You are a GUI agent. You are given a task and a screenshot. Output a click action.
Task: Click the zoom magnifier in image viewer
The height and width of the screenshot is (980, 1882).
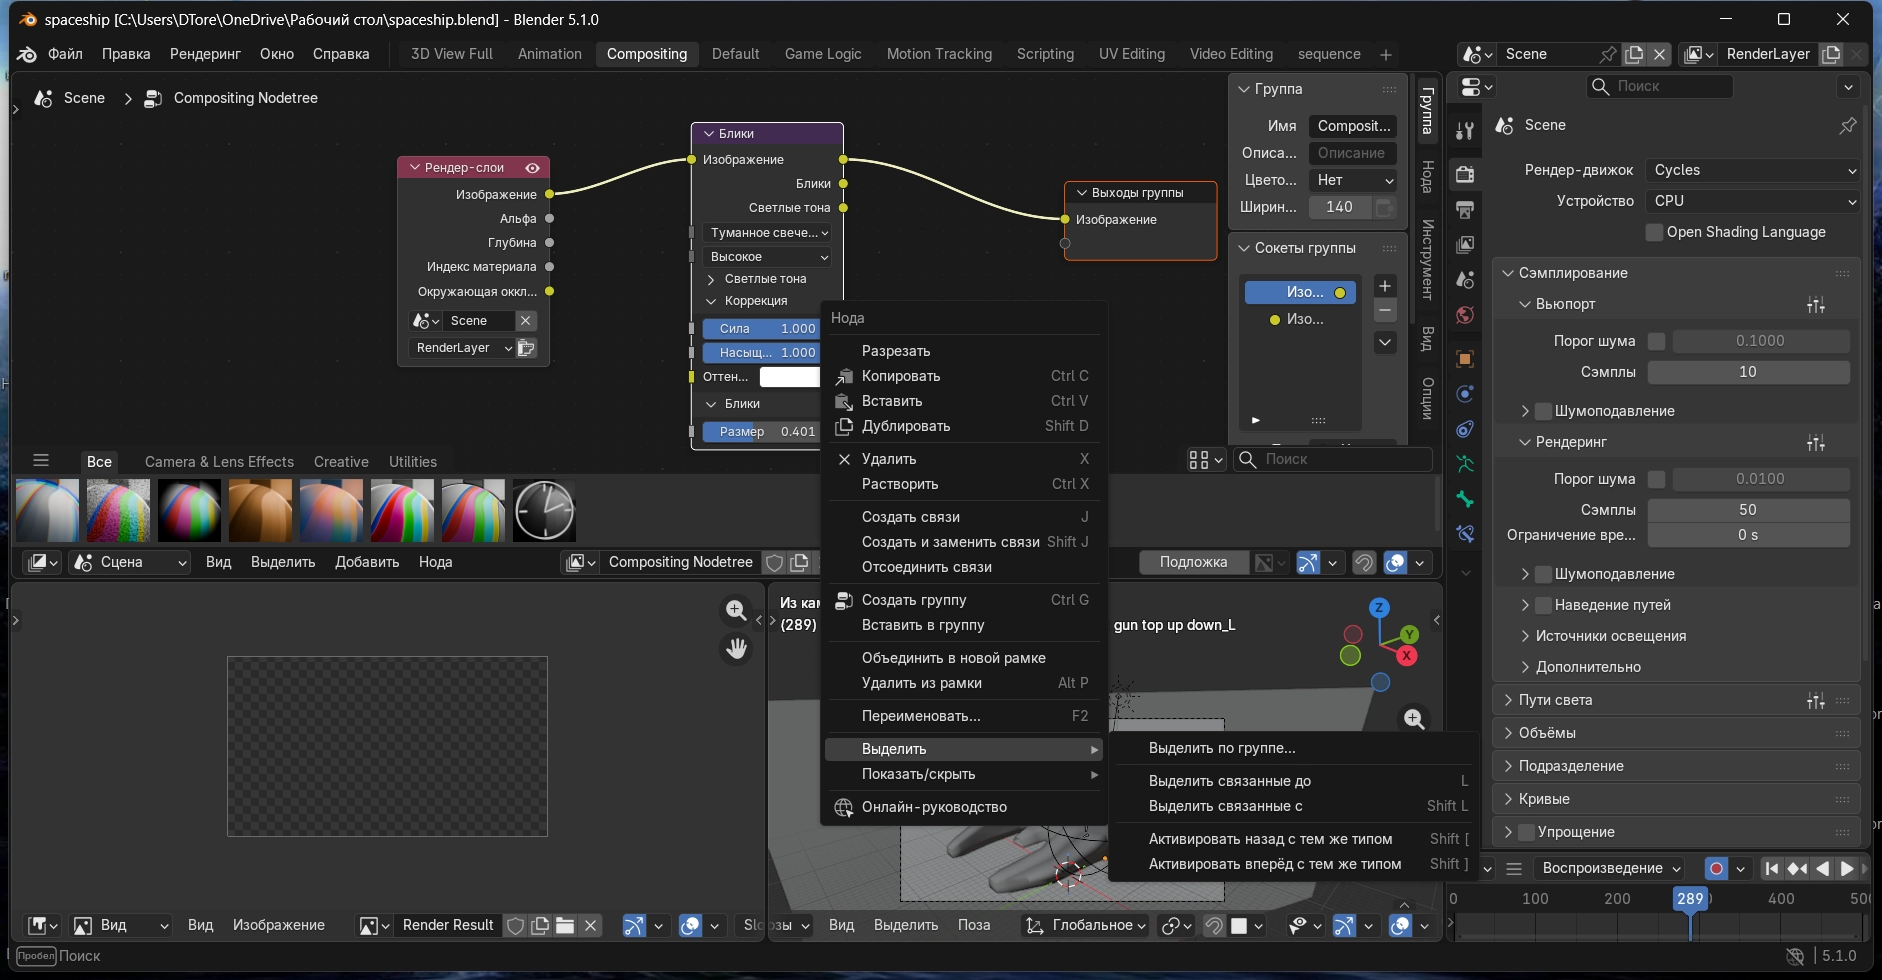737,610
